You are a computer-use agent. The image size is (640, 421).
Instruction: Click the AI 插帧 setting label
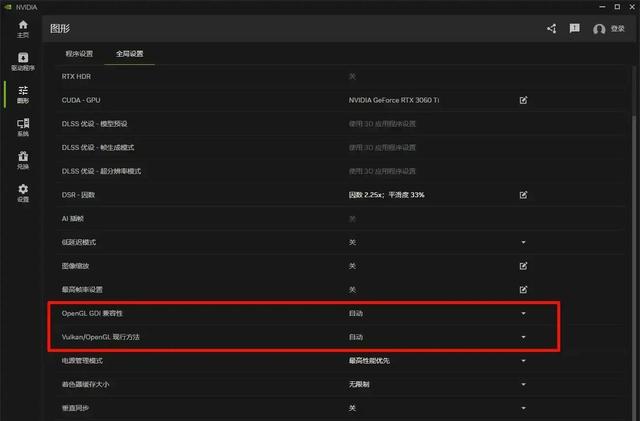click(73, 218)
